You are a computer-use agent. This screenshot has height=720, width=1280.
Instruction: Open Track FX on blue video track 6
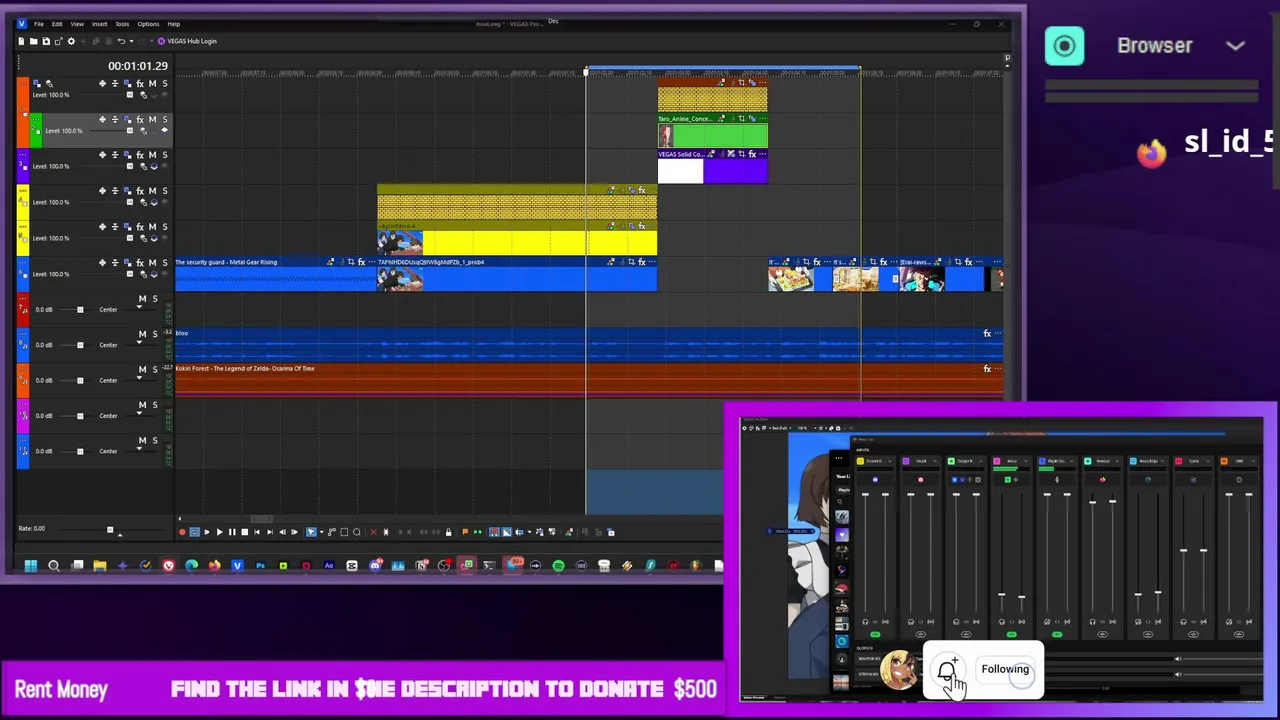click(140, 263)
